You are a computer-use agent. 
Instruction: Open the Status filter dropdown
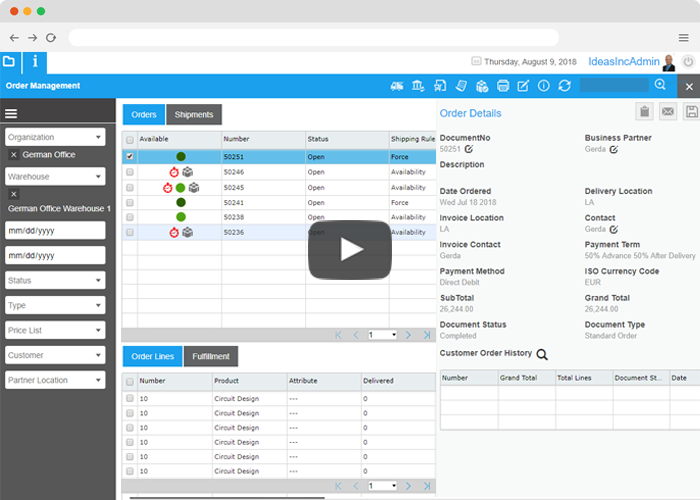pos(55,280)
